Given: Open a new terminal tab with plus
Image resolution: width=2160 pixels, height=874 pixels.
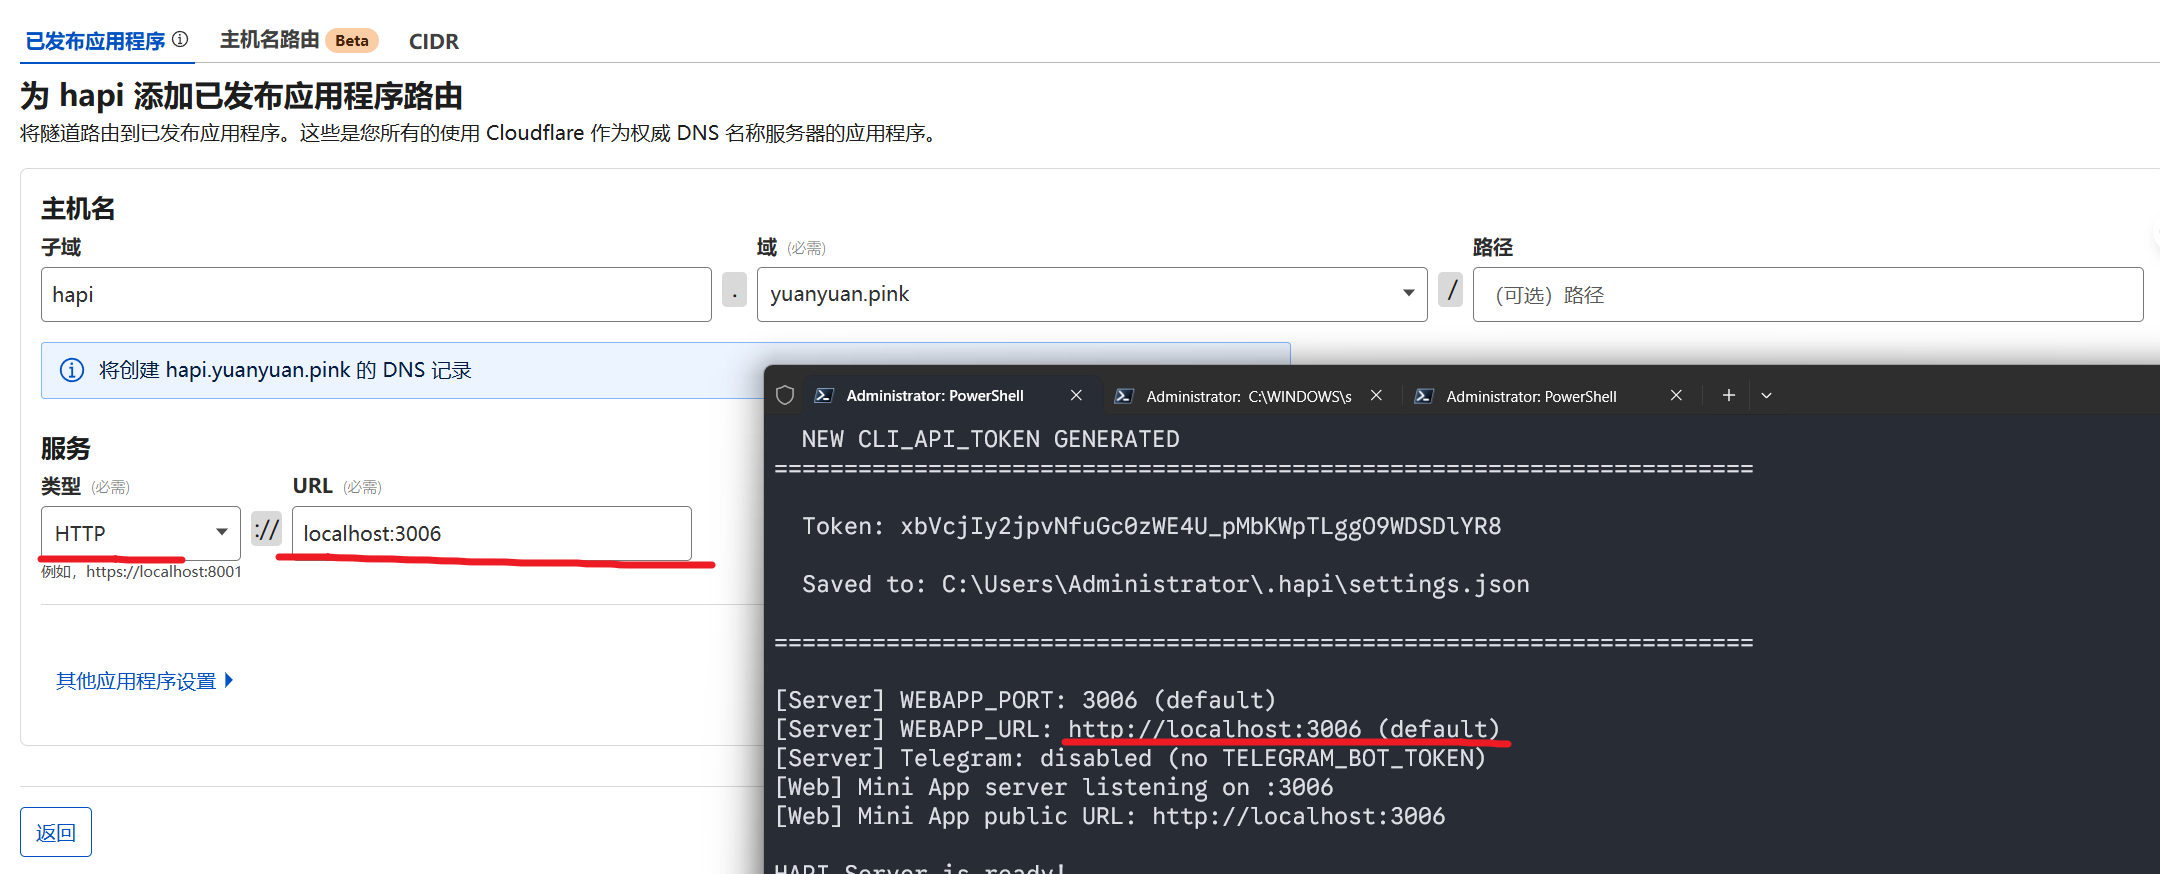Looking at the screenshot, I should [x=1728, y=396].
